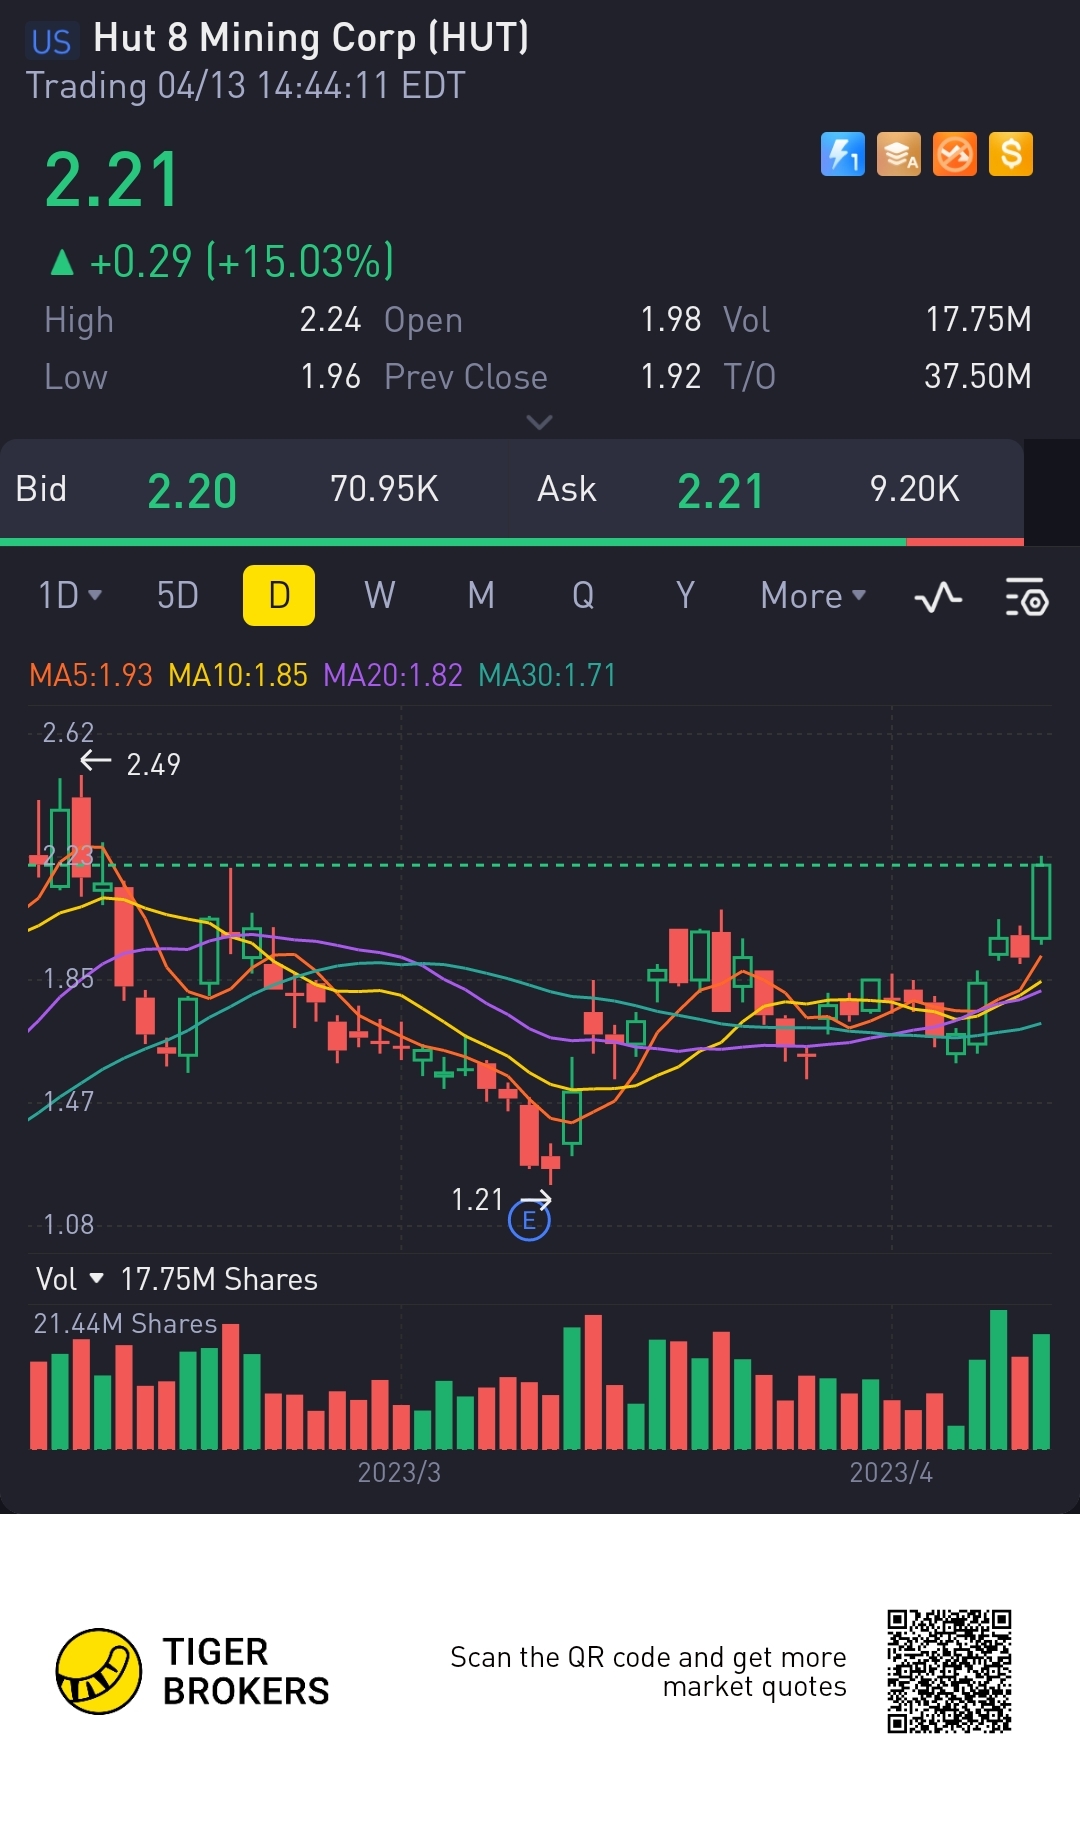The image size is (1080, 1830).
Task: Tap the bid size 70.95K
Action: (x=384, y=489)
